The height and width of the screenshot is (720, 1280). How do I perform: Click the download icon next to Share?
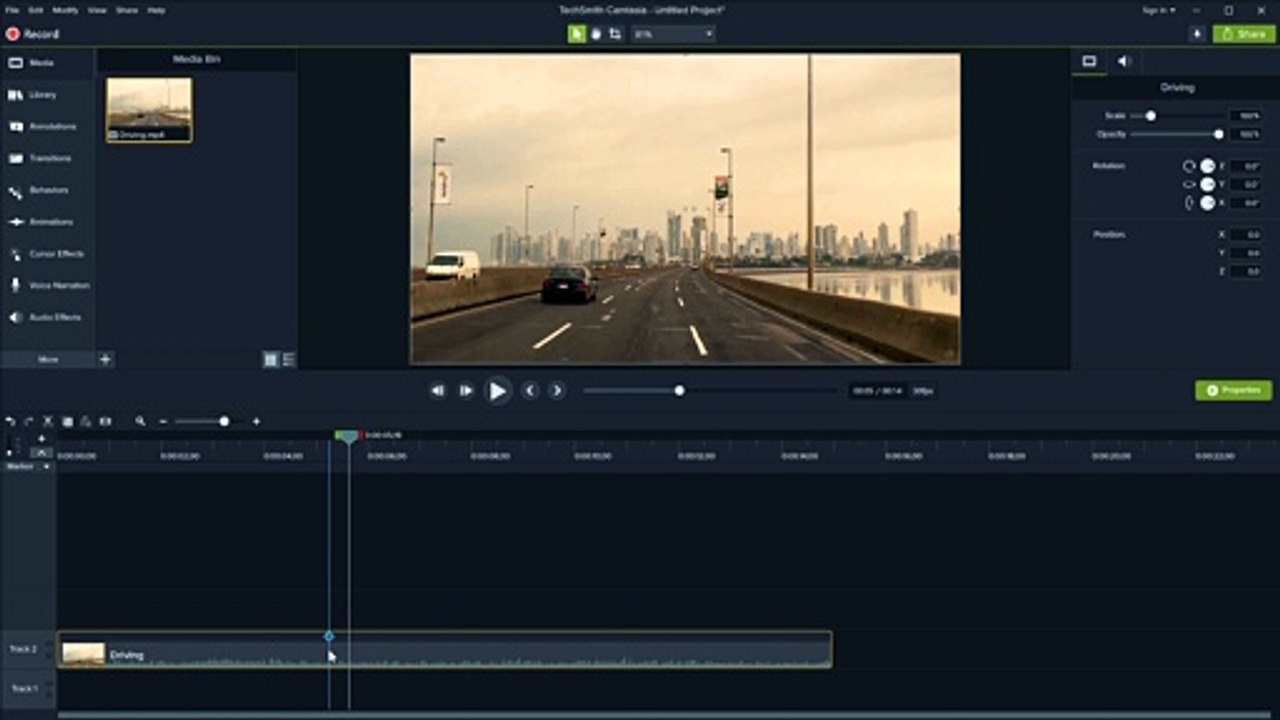pyautogui.click(x=1197, y=34)
